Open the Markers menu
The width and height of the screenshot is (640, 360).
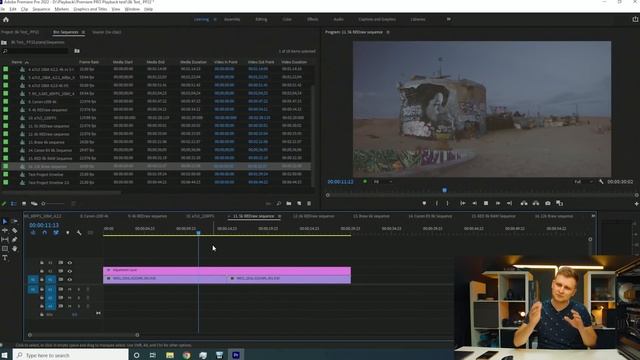[x=62, y=9]
